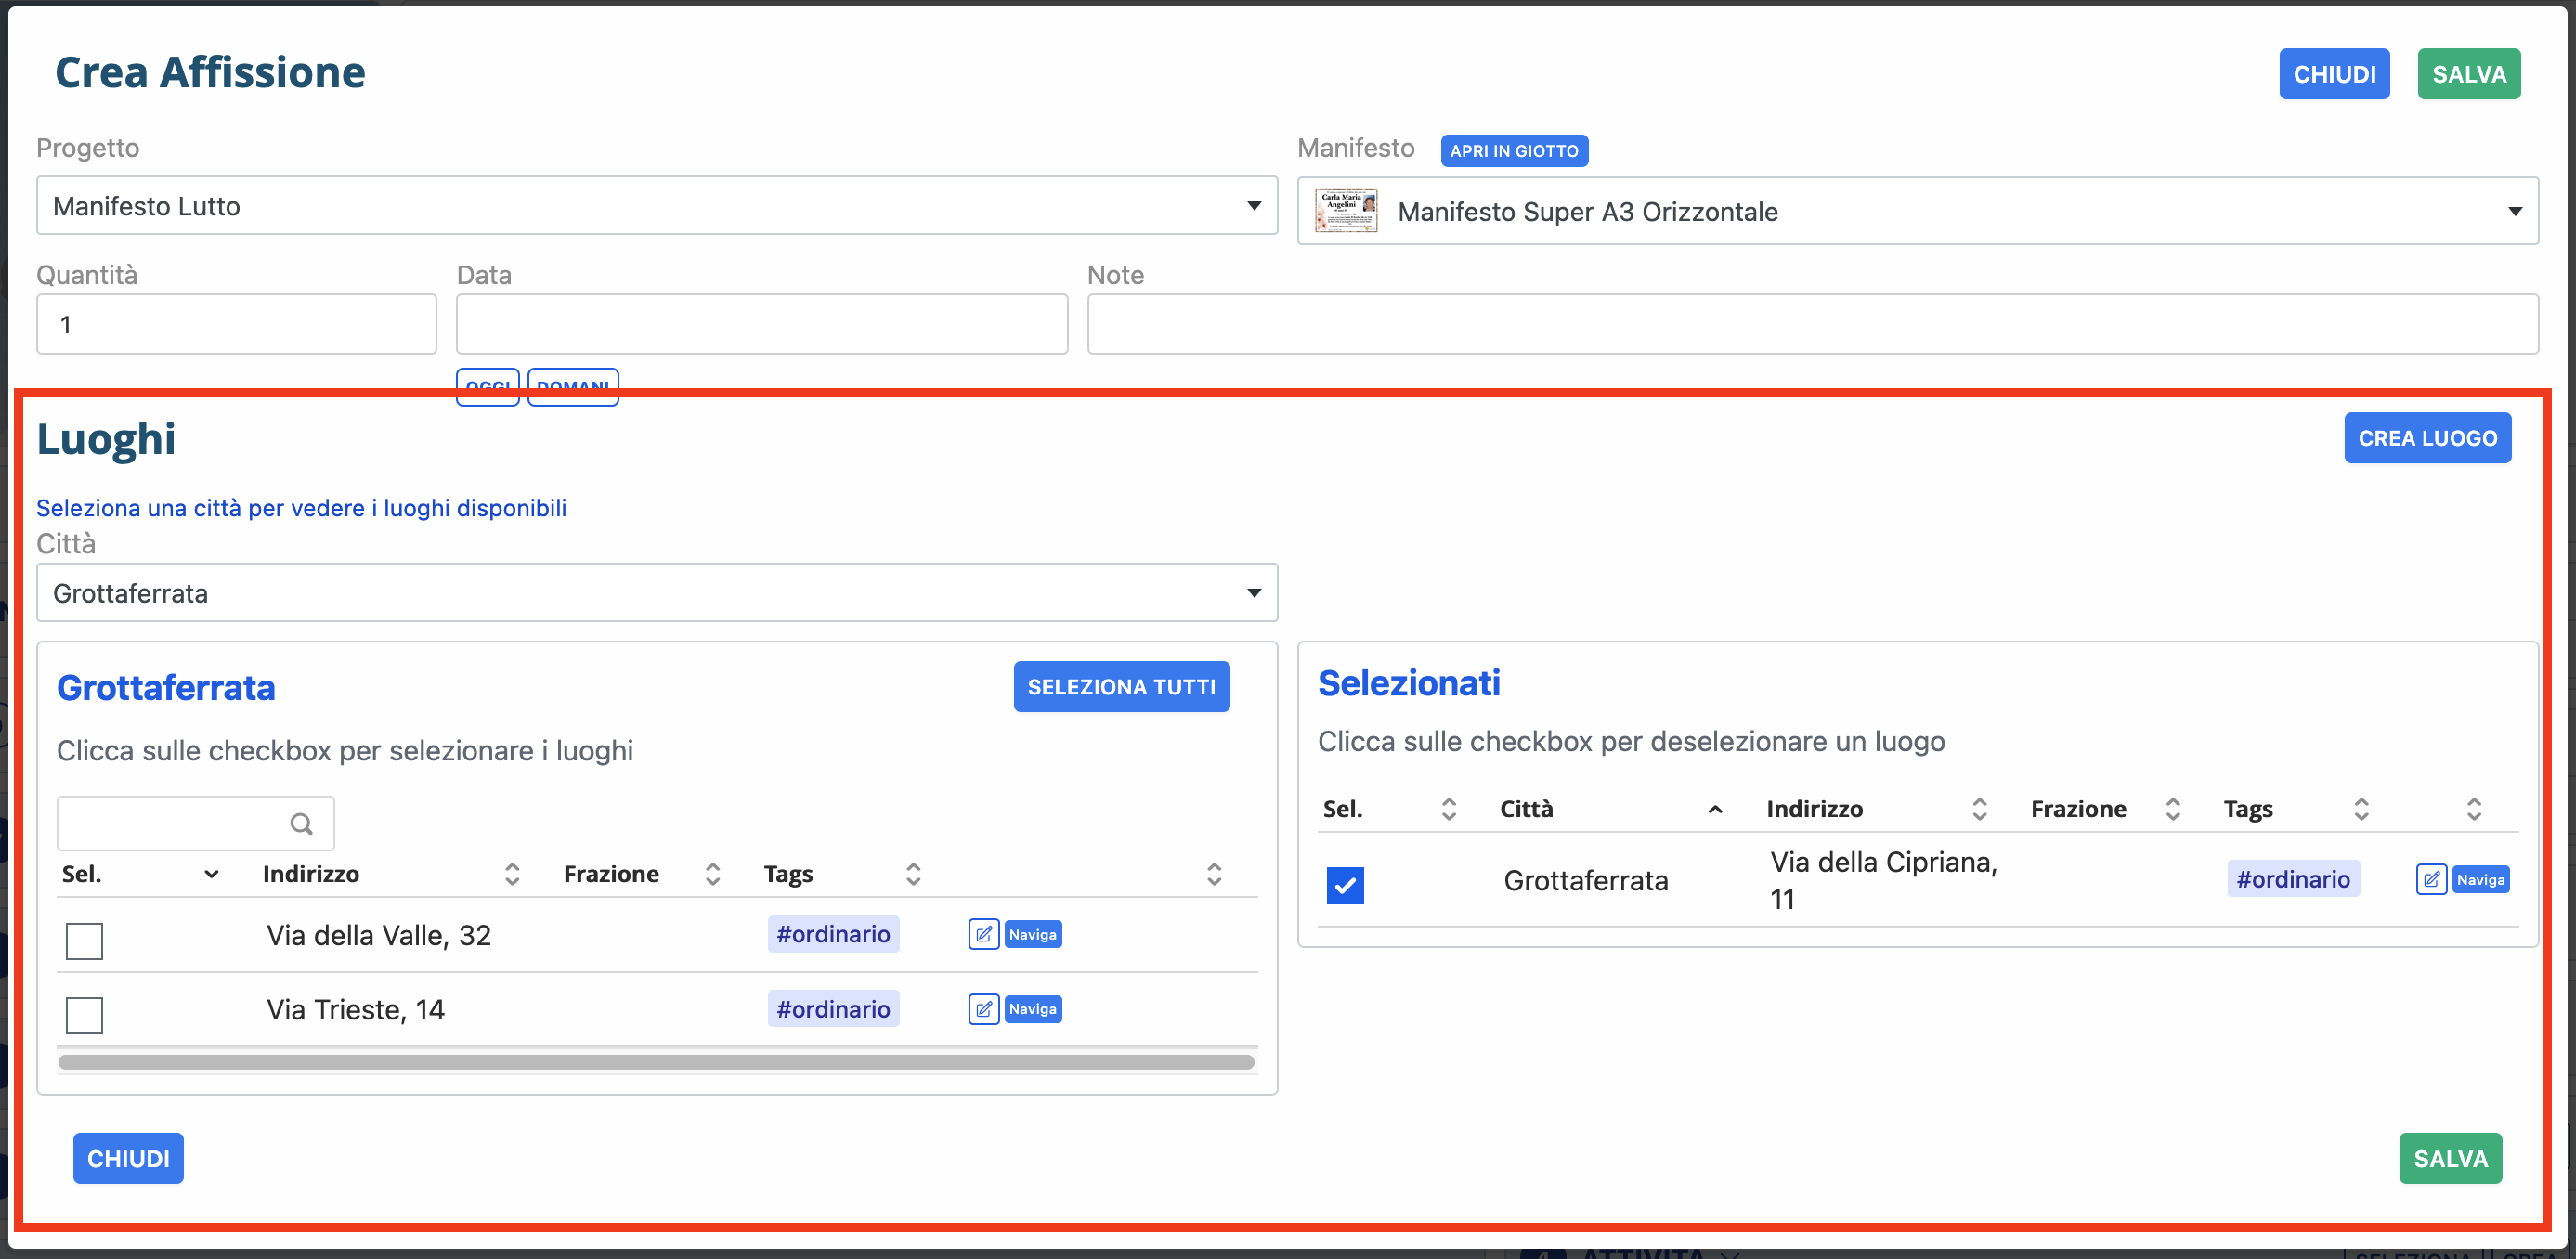The image size is (2576, 1259).
Task: Click edit icon for Via Trieste, 14
Action: tap(983, 1009)
